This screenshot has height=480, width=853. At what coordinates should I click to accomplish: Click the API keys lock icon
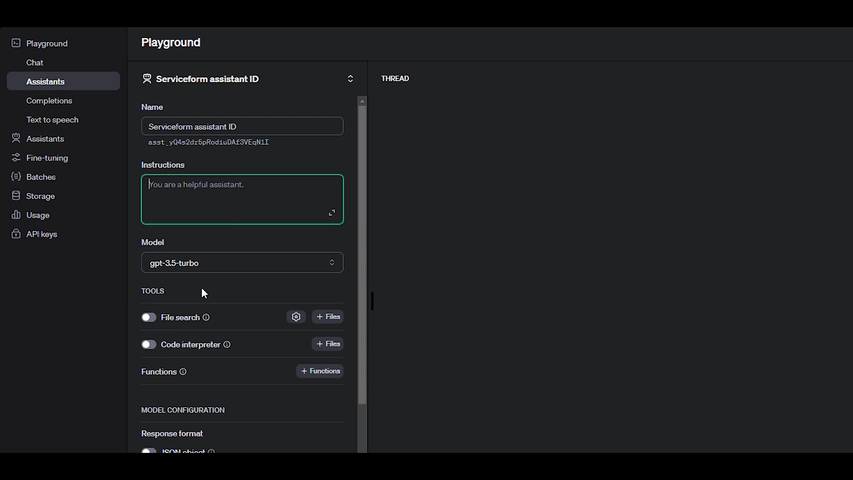pos(16,233)
